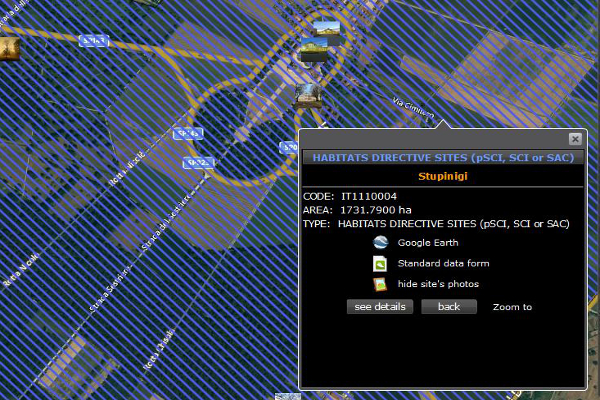The image size is (600, 400).
Task: Click the area value 1731.7900 ha
Action: tap(376, 210)
